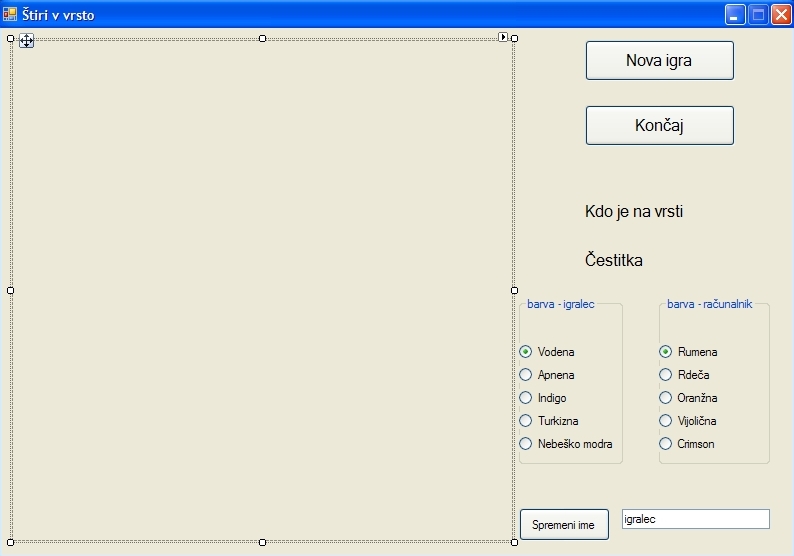The image size is (794, 556).
Task: Pick Vijolična as computer color
Action: point(666,421)
